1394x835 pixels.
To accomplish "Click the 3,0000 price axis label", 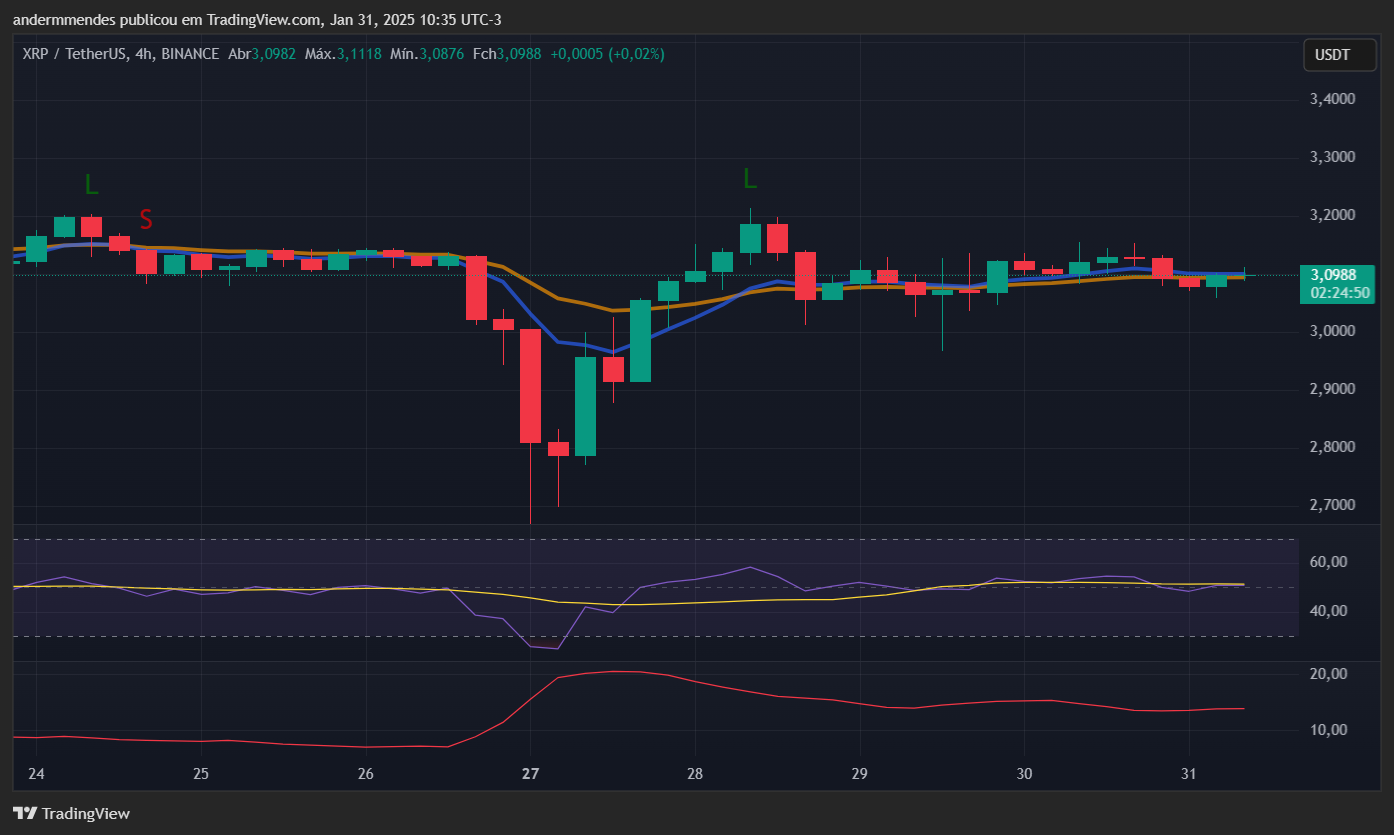I will (1332, 331).
